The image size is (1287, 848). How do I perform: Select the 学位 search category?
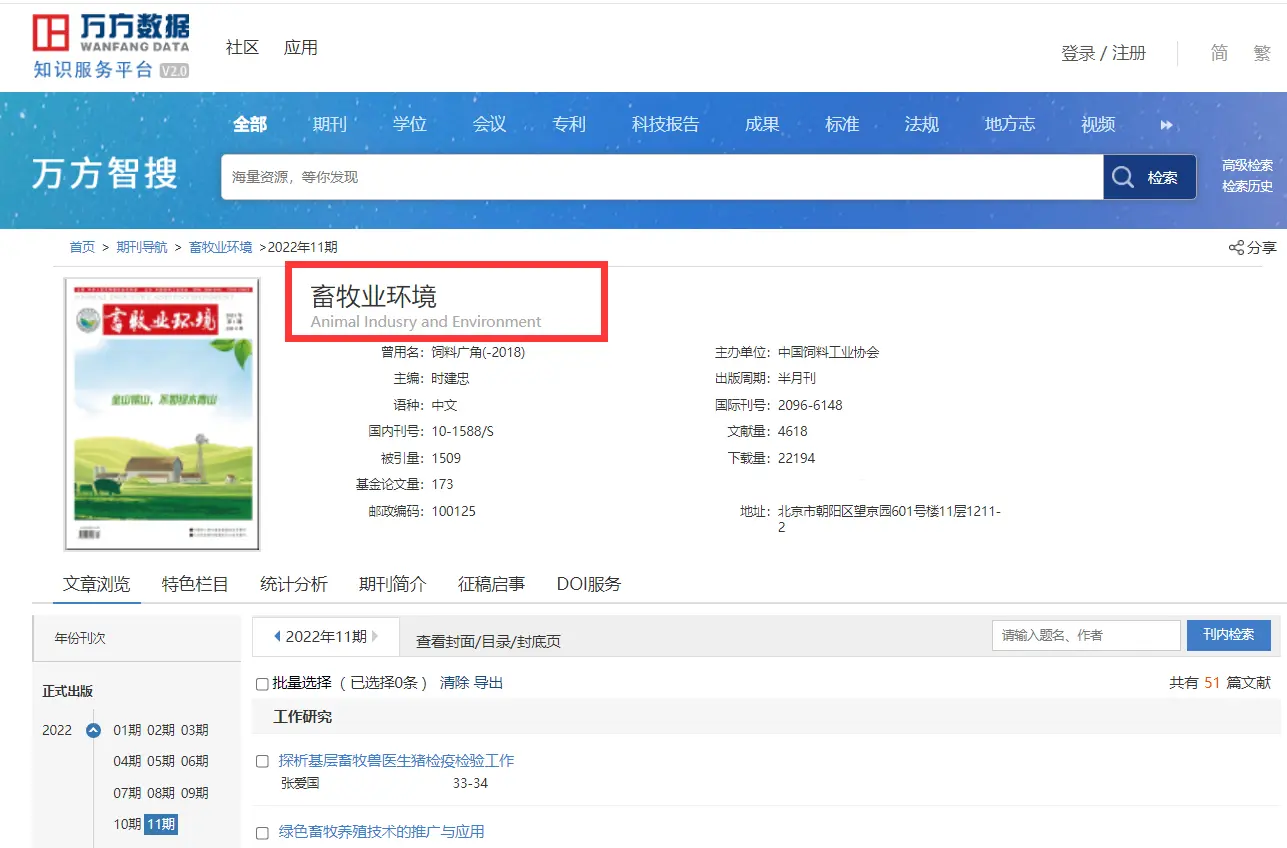pos(410,124)
